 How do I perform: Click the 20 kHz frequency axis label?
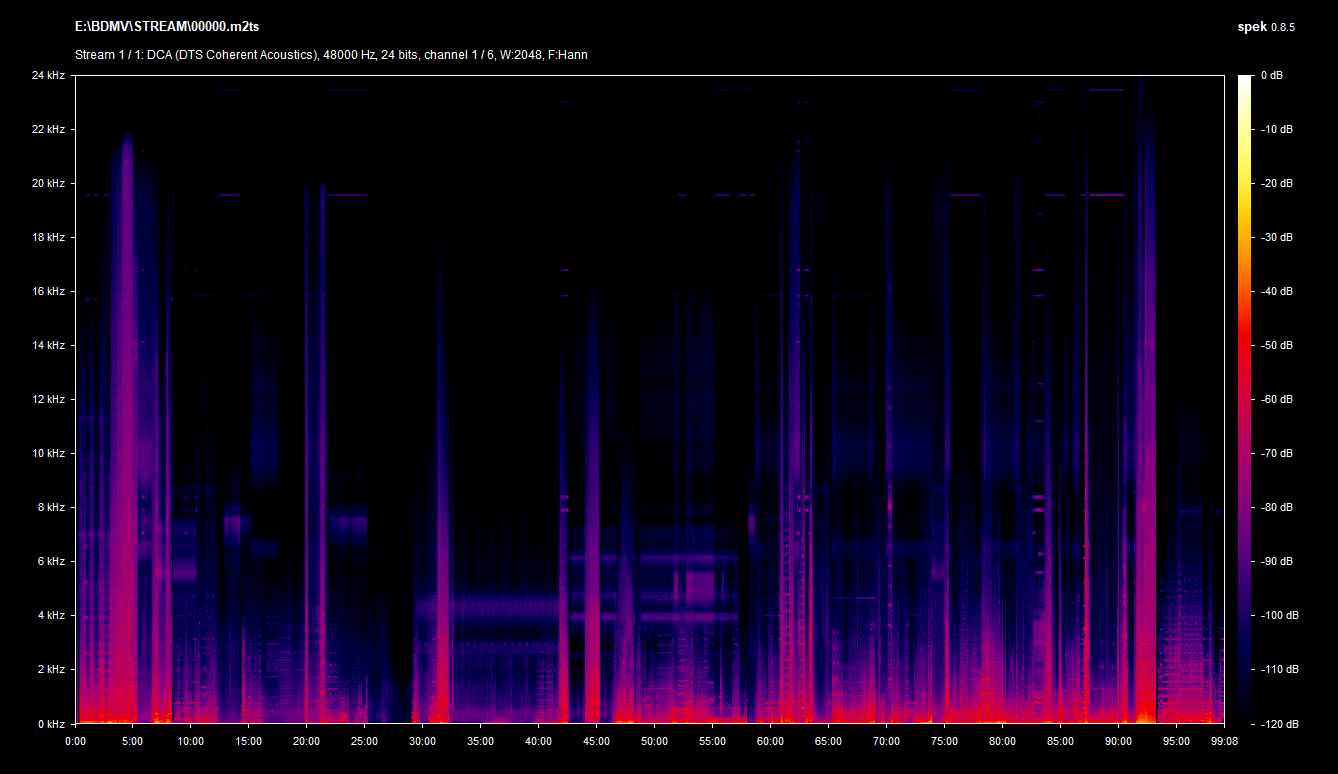point(48,184)
